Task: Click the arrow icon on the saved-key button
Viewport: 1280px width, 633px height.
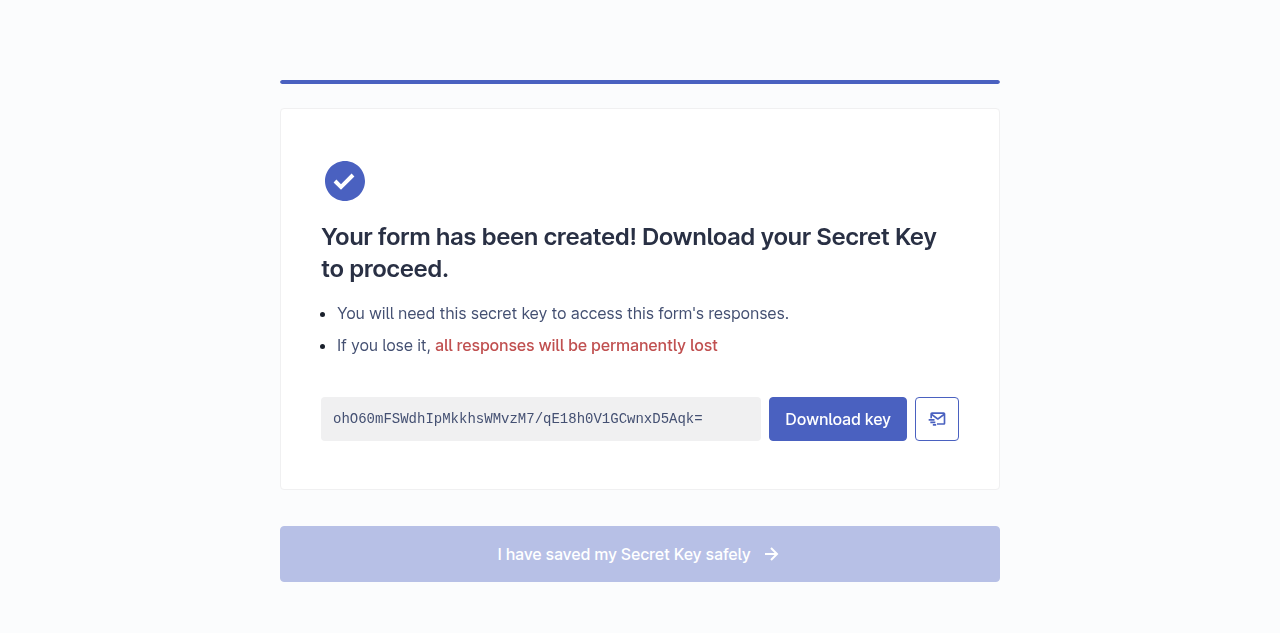Action: point(771,554)
